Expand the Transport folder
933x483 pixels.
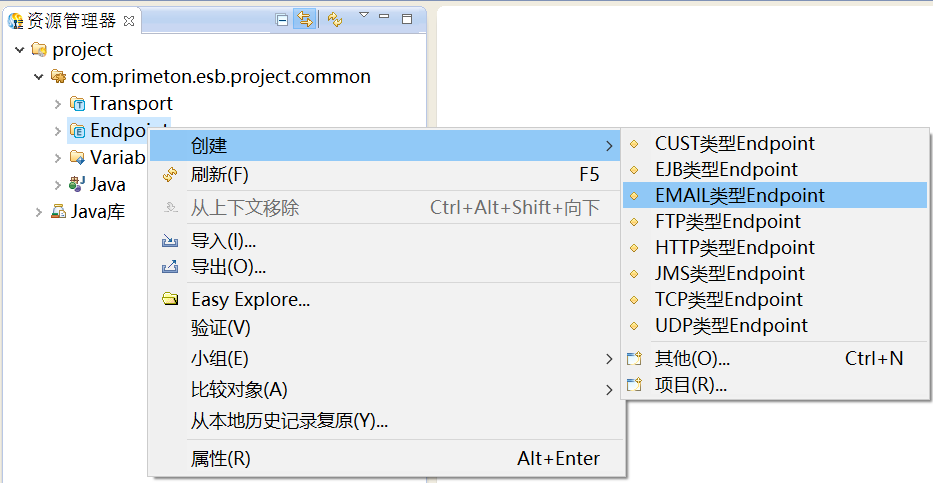[58, 104]
